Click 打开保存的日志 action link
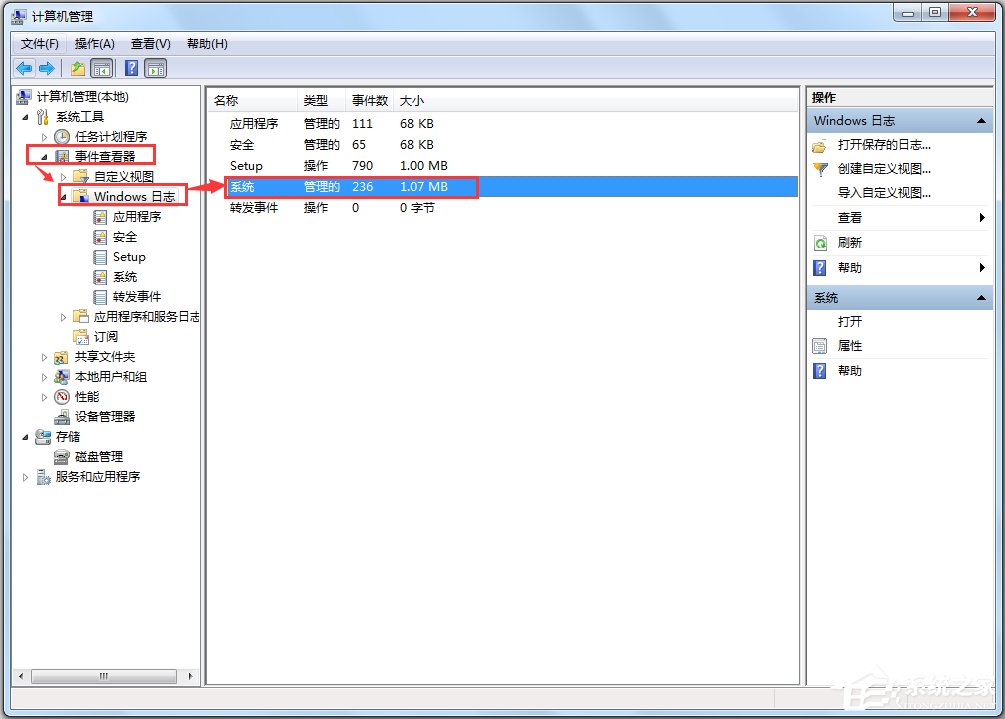The height and width of the screenshot is (719, 1005). tap(884, 145)
